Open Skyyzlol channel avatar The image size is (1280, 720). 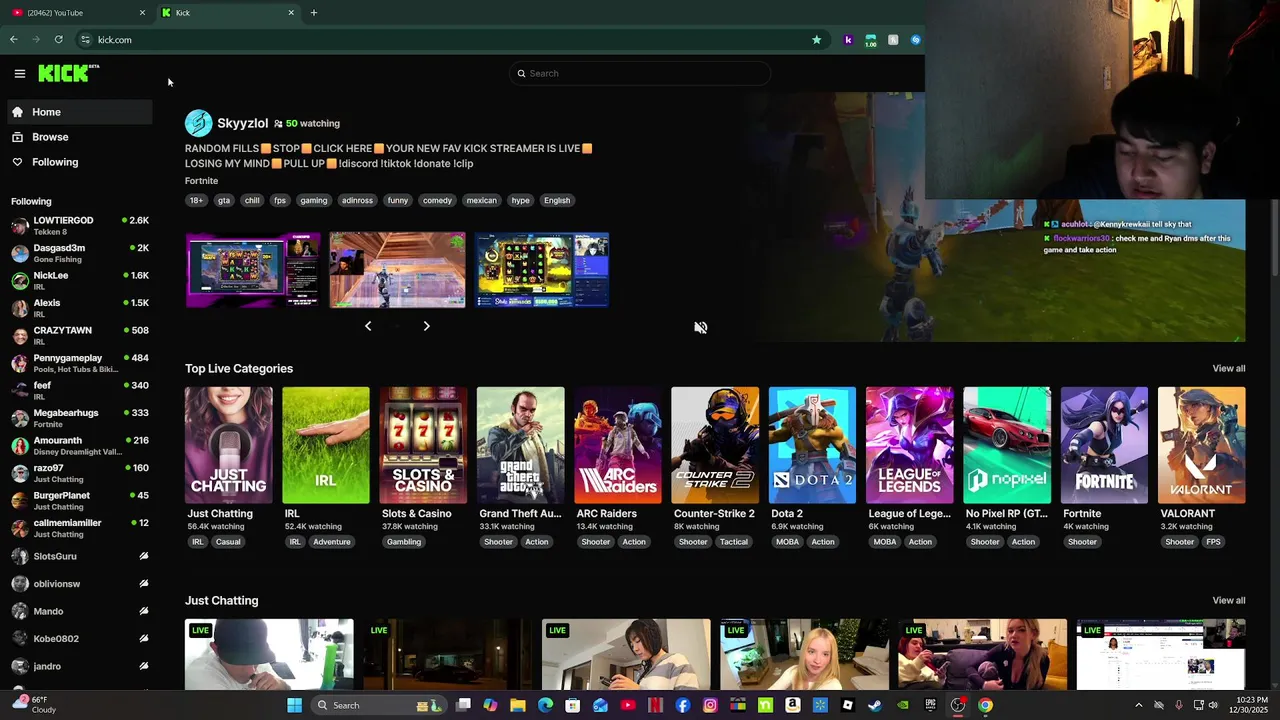199,123
